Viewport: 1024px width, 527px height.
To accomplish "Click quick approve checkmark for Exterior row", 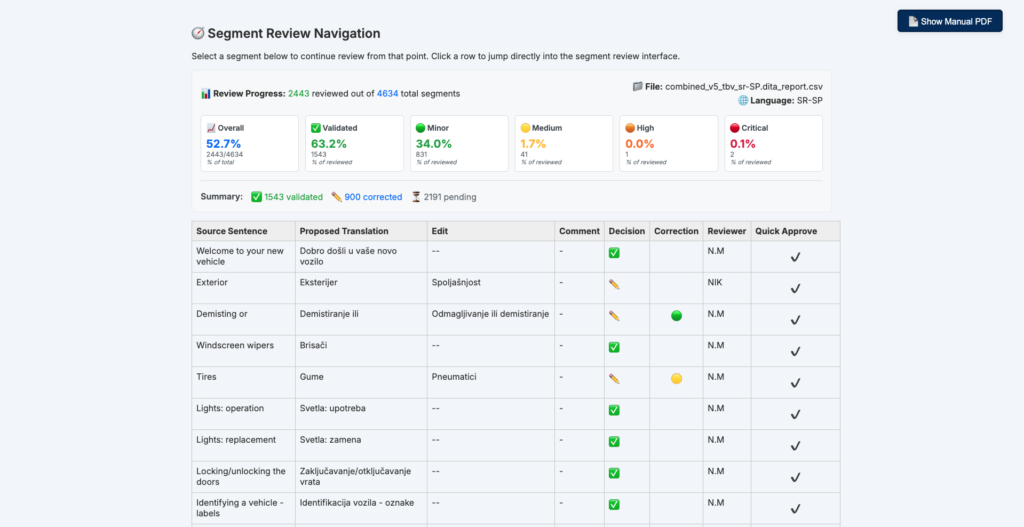I will coord(795,289).
